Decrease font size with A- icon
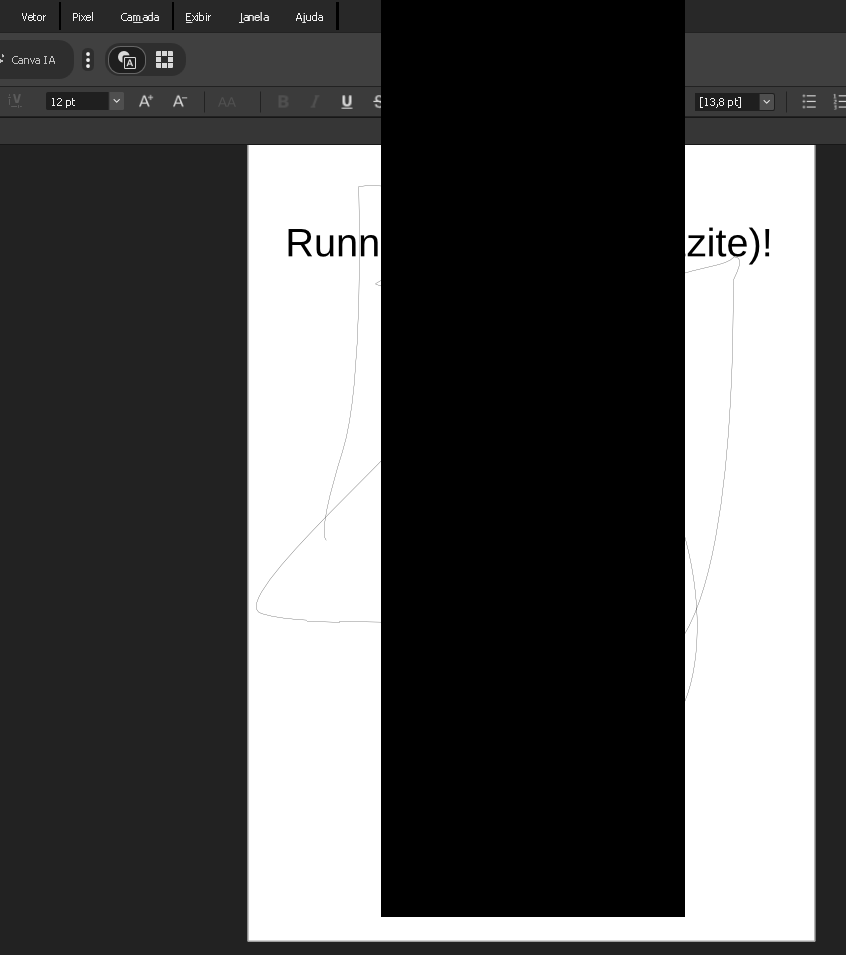846x955 pixels. (x=179, y=101)
